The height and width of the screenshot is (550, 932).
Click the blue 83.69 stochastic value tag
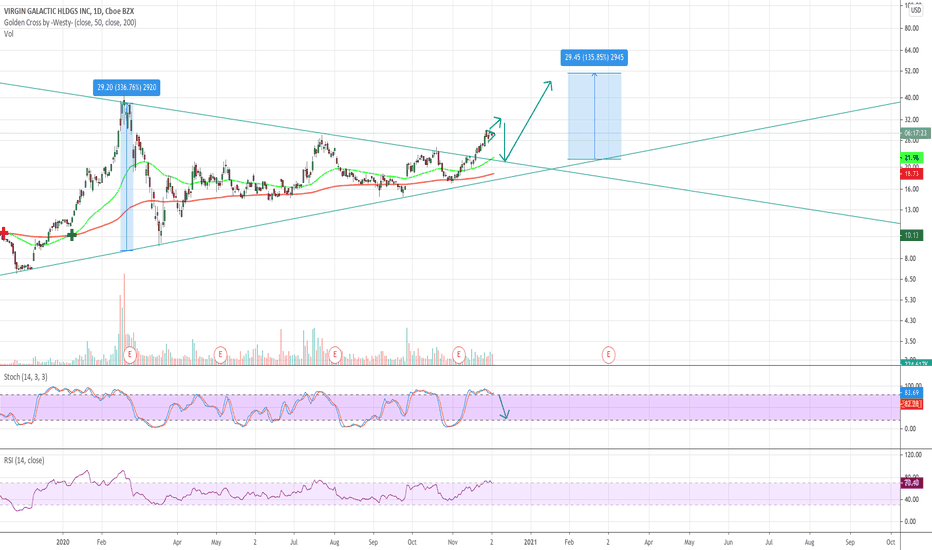[912, 393]
